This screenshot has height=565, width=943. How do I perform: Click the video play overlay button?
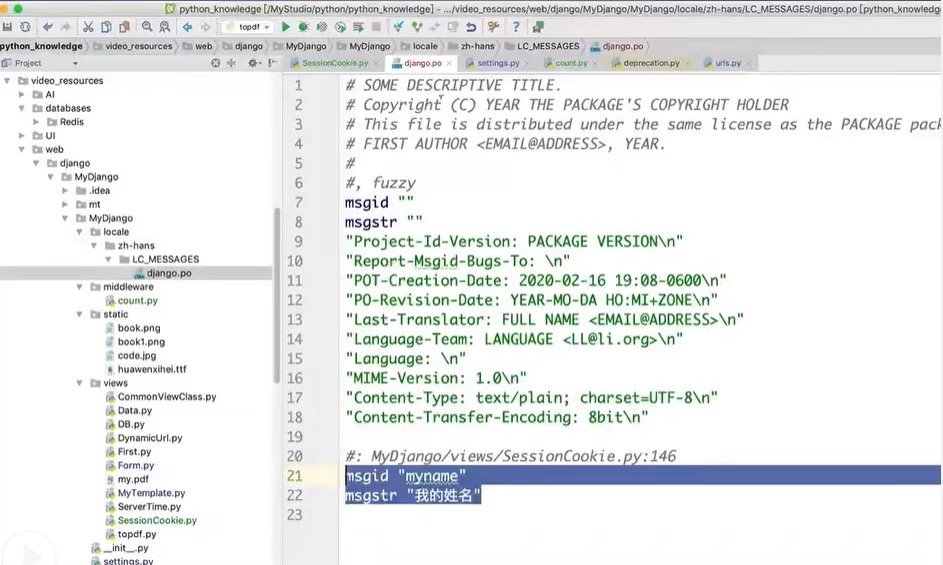pyautogui.click(x=28, y=555)
